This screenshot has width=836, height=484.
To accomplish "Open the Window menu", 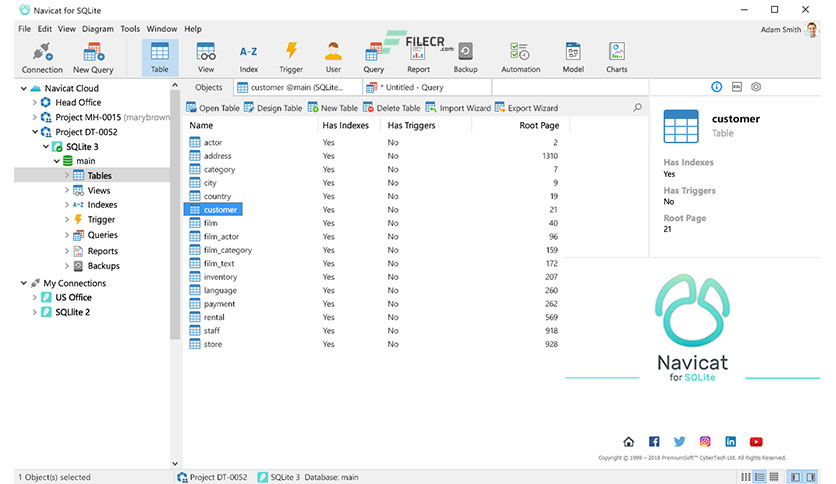I will coord(162,29).
